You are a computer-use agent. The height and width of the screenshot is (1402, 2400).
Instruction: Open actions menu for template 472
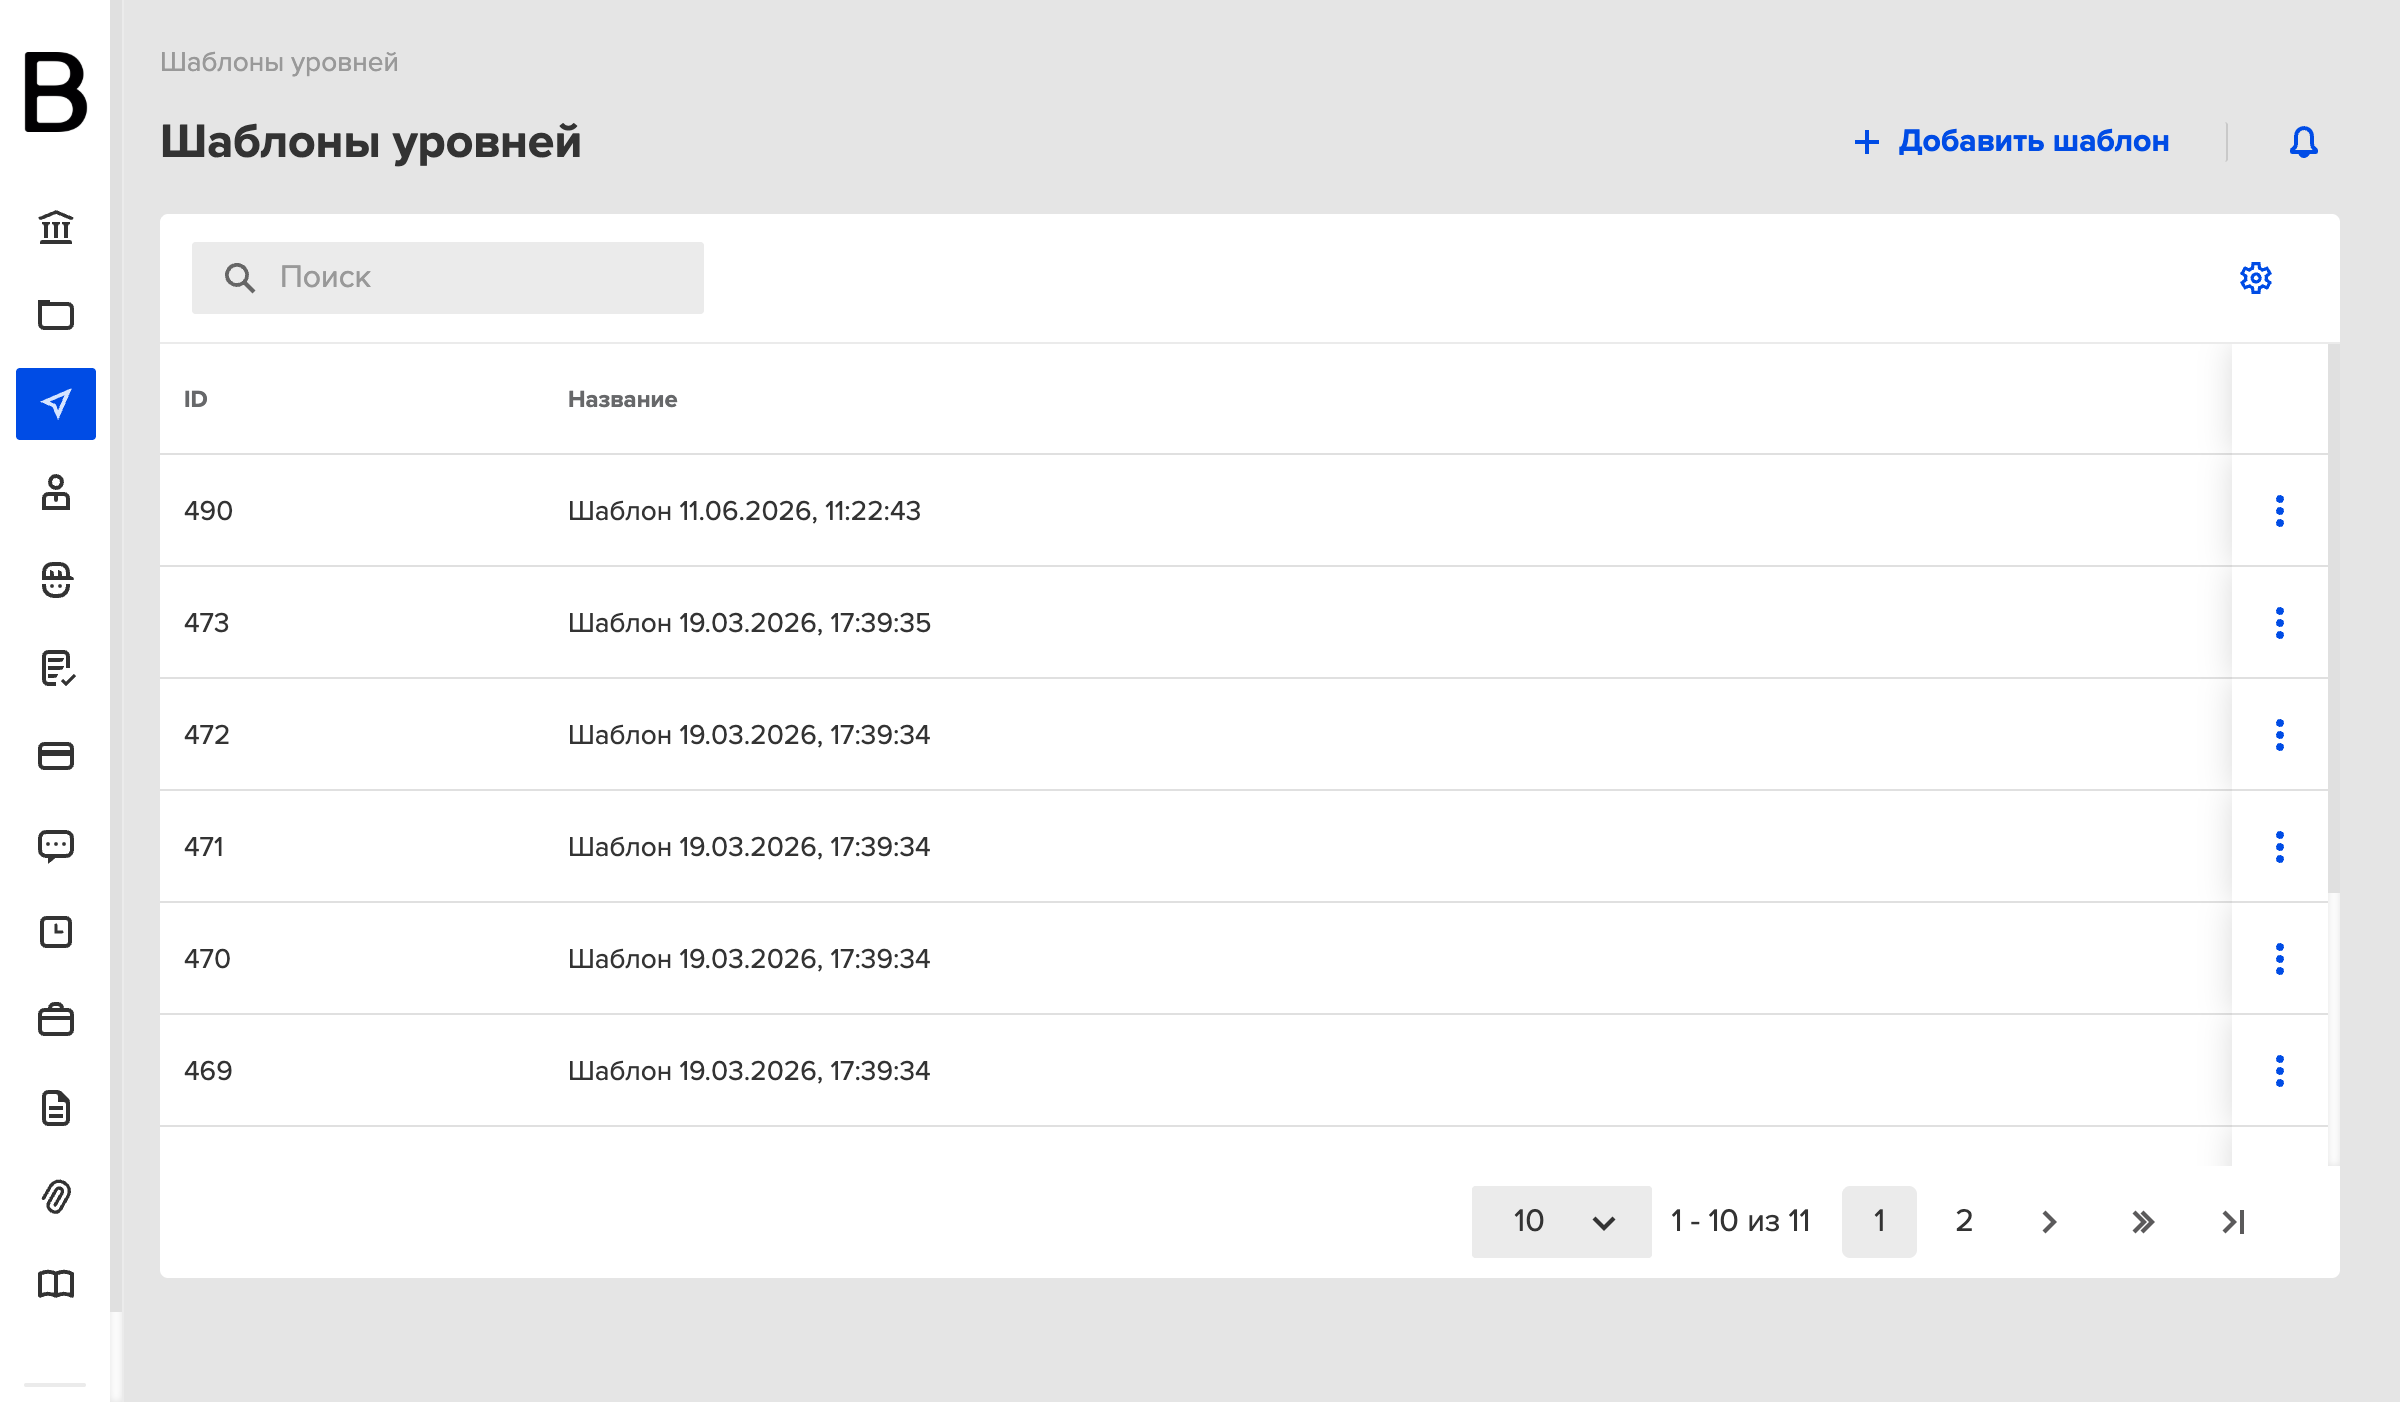[2280, 735]
